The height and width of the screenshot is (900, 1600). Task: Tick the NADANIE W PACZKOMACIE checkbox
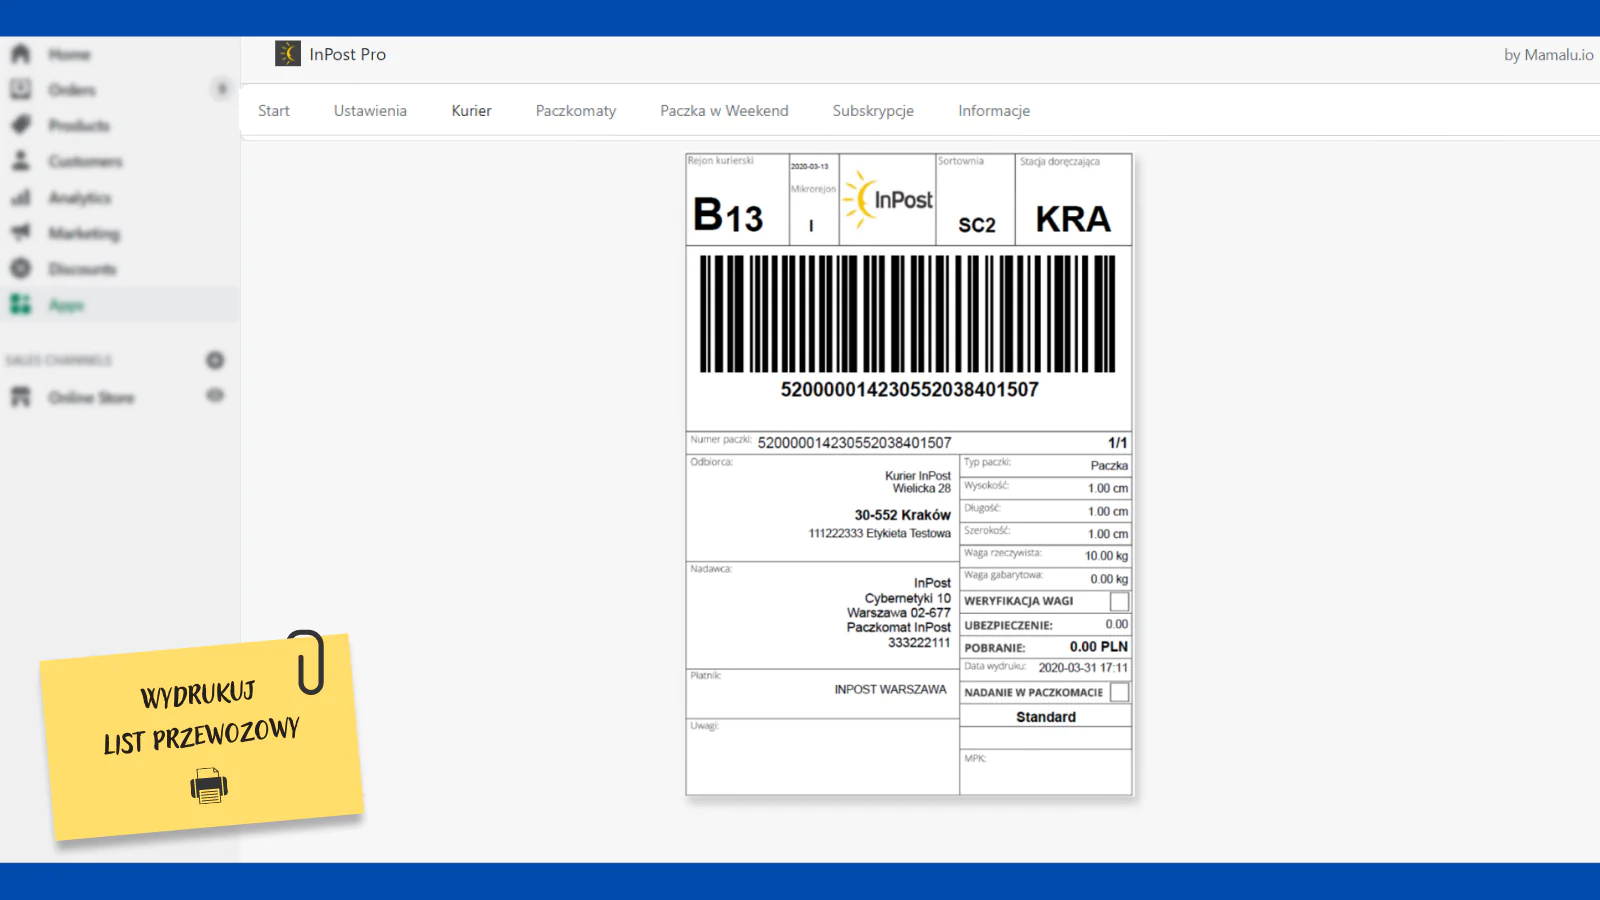point(1119,692)
